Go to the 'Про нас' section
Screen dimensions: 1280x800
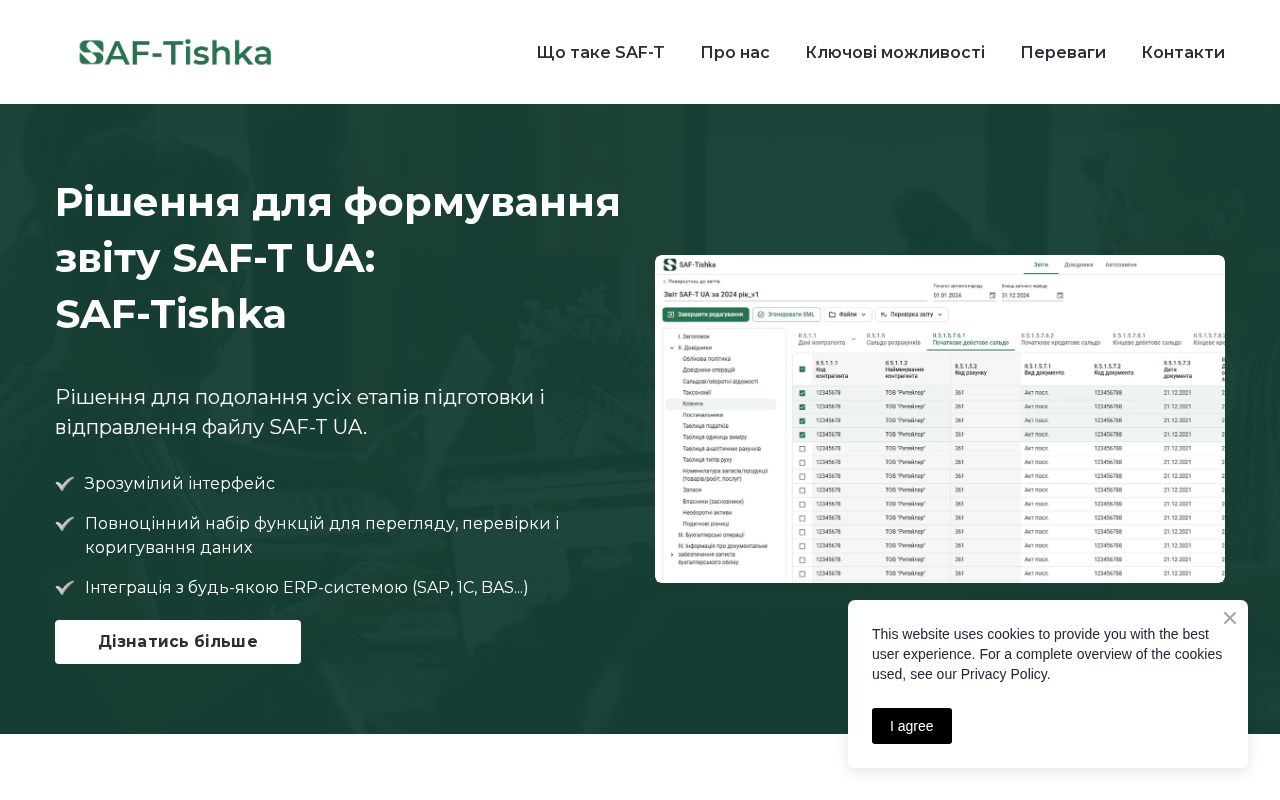coord(735,52)
